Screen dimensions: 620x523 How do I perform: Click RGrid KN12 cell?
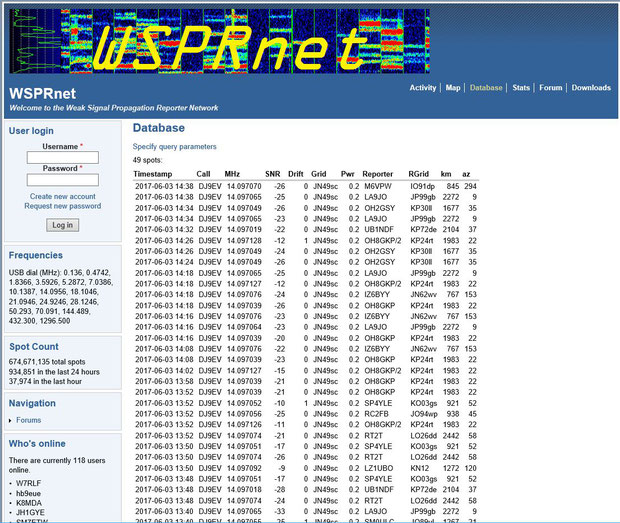point(420,468)
